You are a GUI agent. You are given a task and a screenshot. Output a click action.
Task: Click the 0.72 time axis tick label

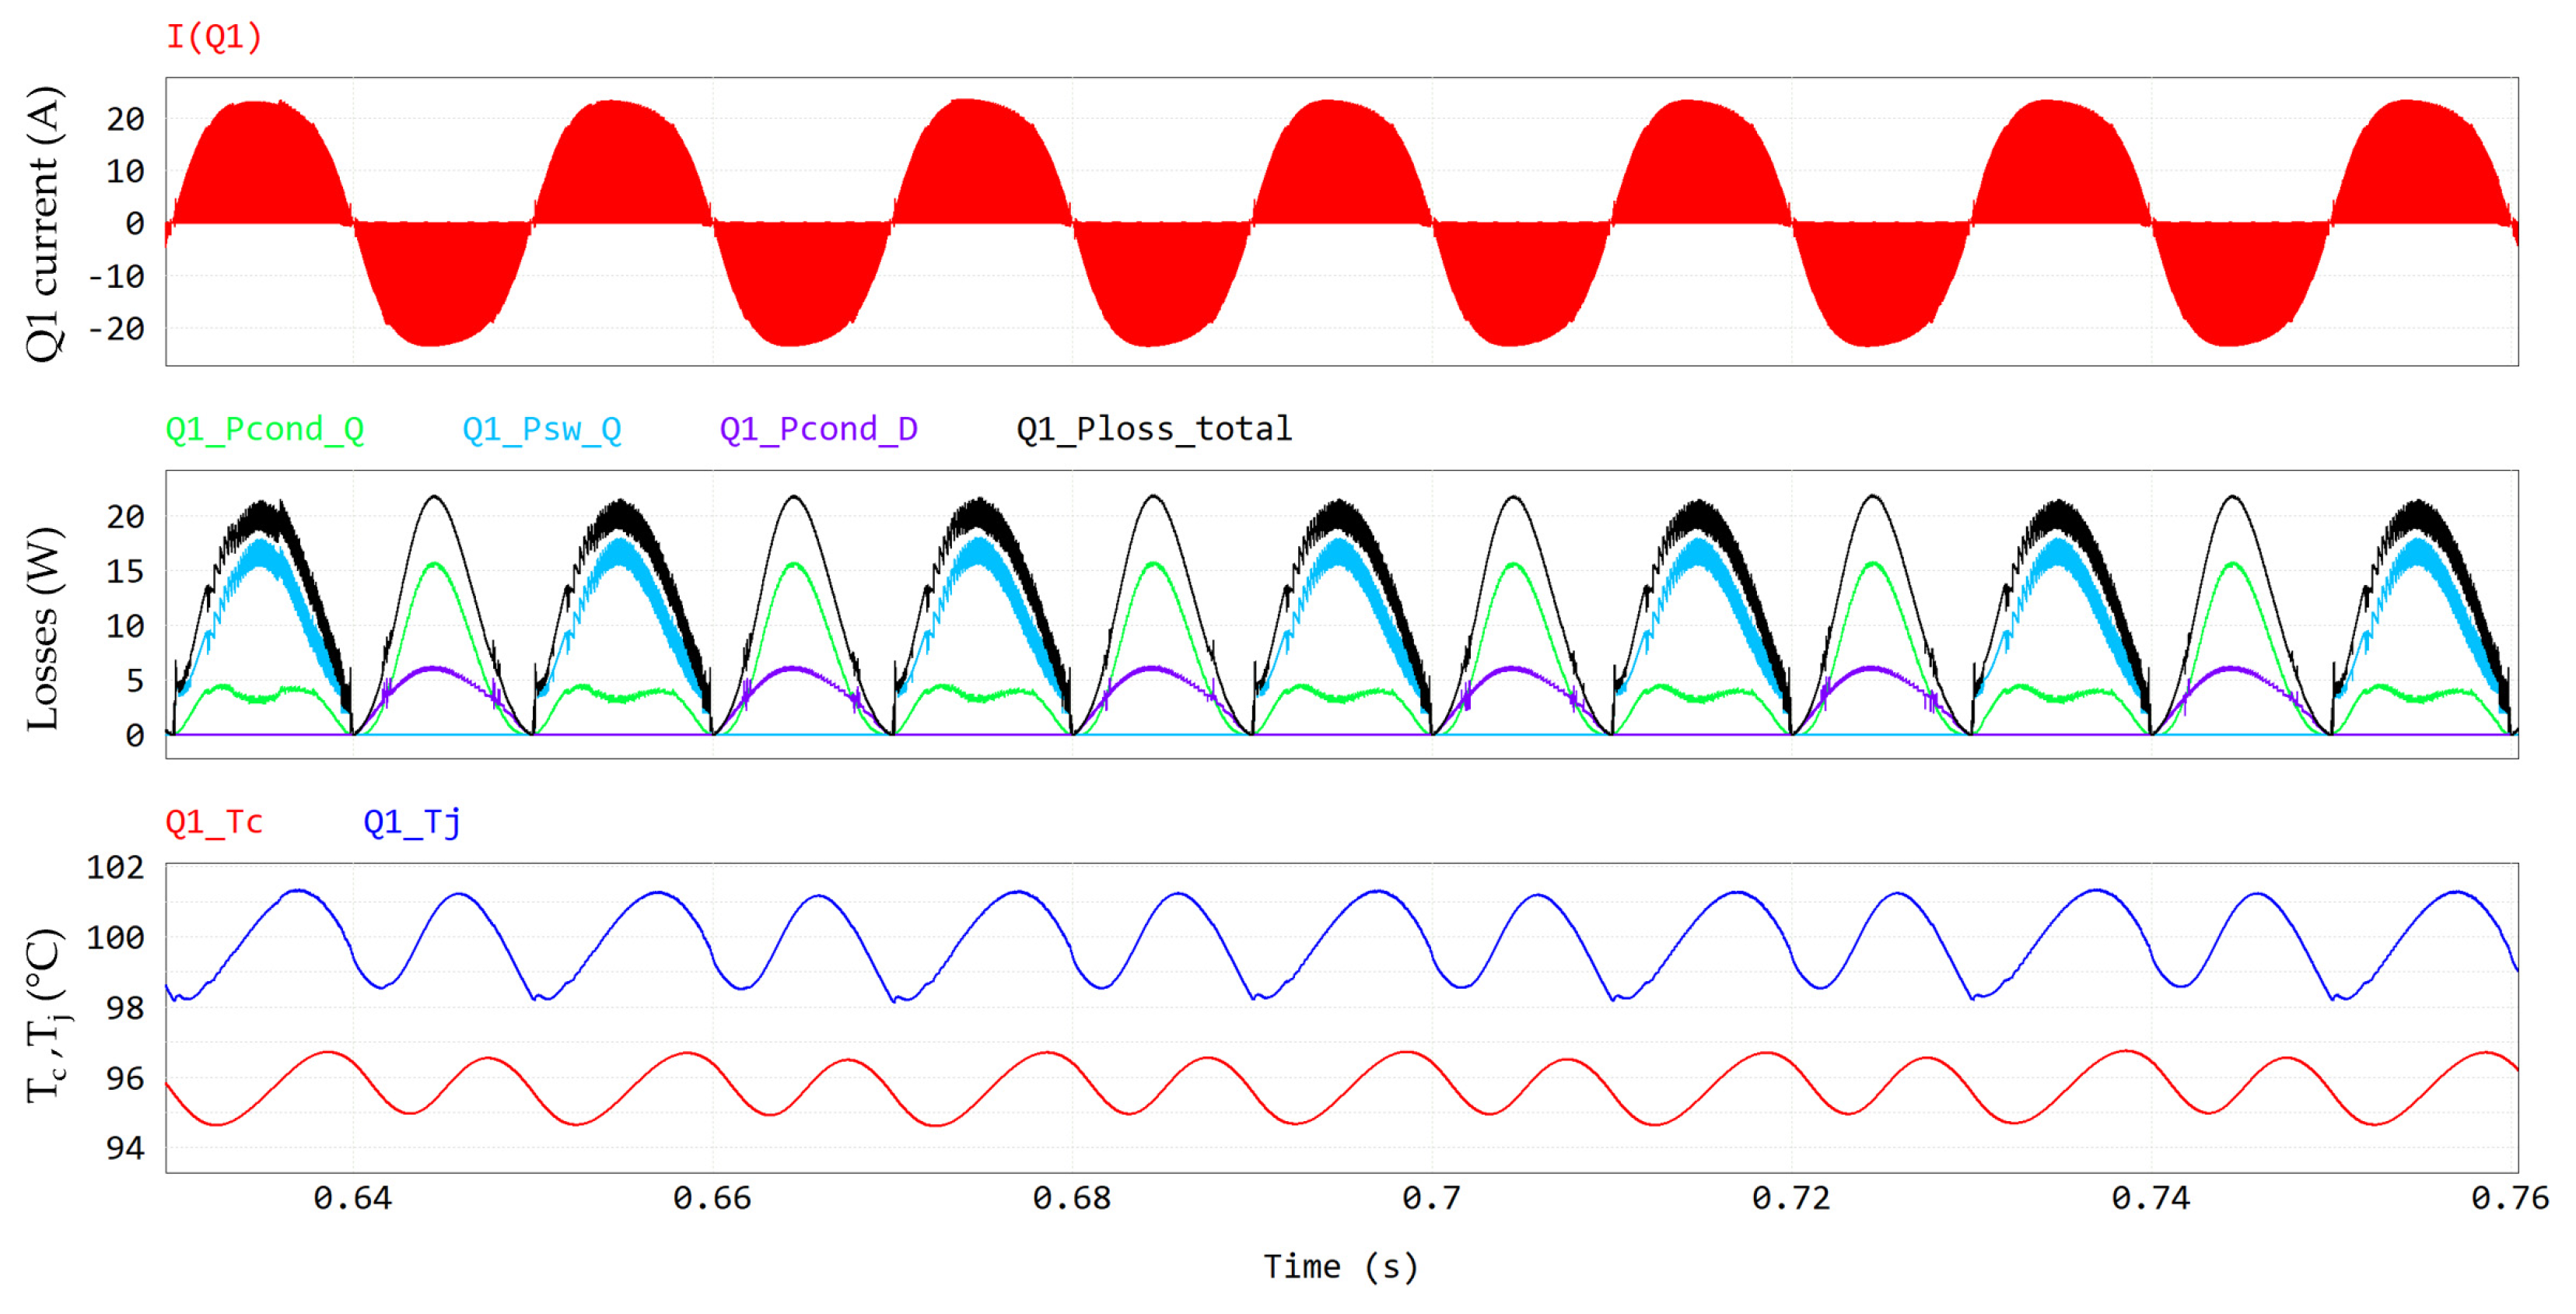click(x=1790, y=1198)
